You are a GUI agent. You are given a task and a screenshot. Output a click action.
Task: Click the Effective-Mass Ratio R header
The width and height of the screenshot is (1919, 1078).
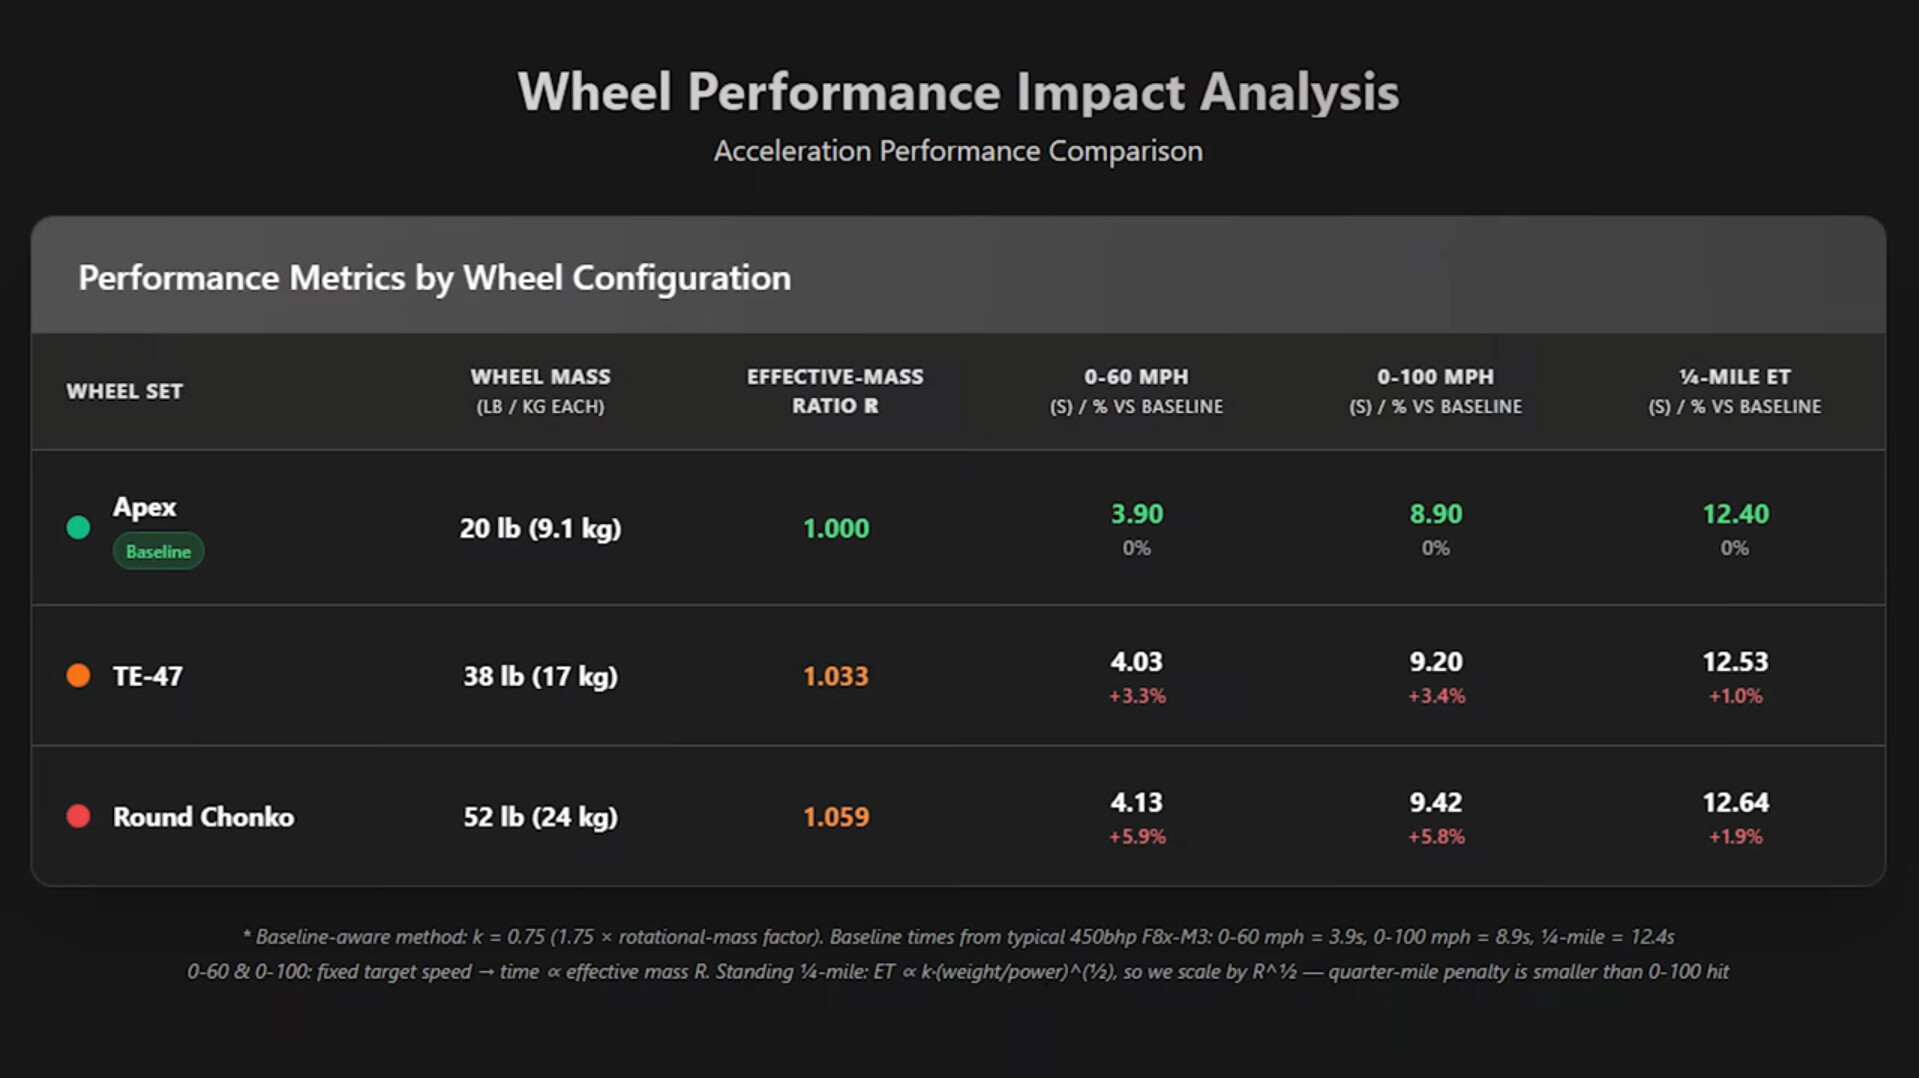835,390
